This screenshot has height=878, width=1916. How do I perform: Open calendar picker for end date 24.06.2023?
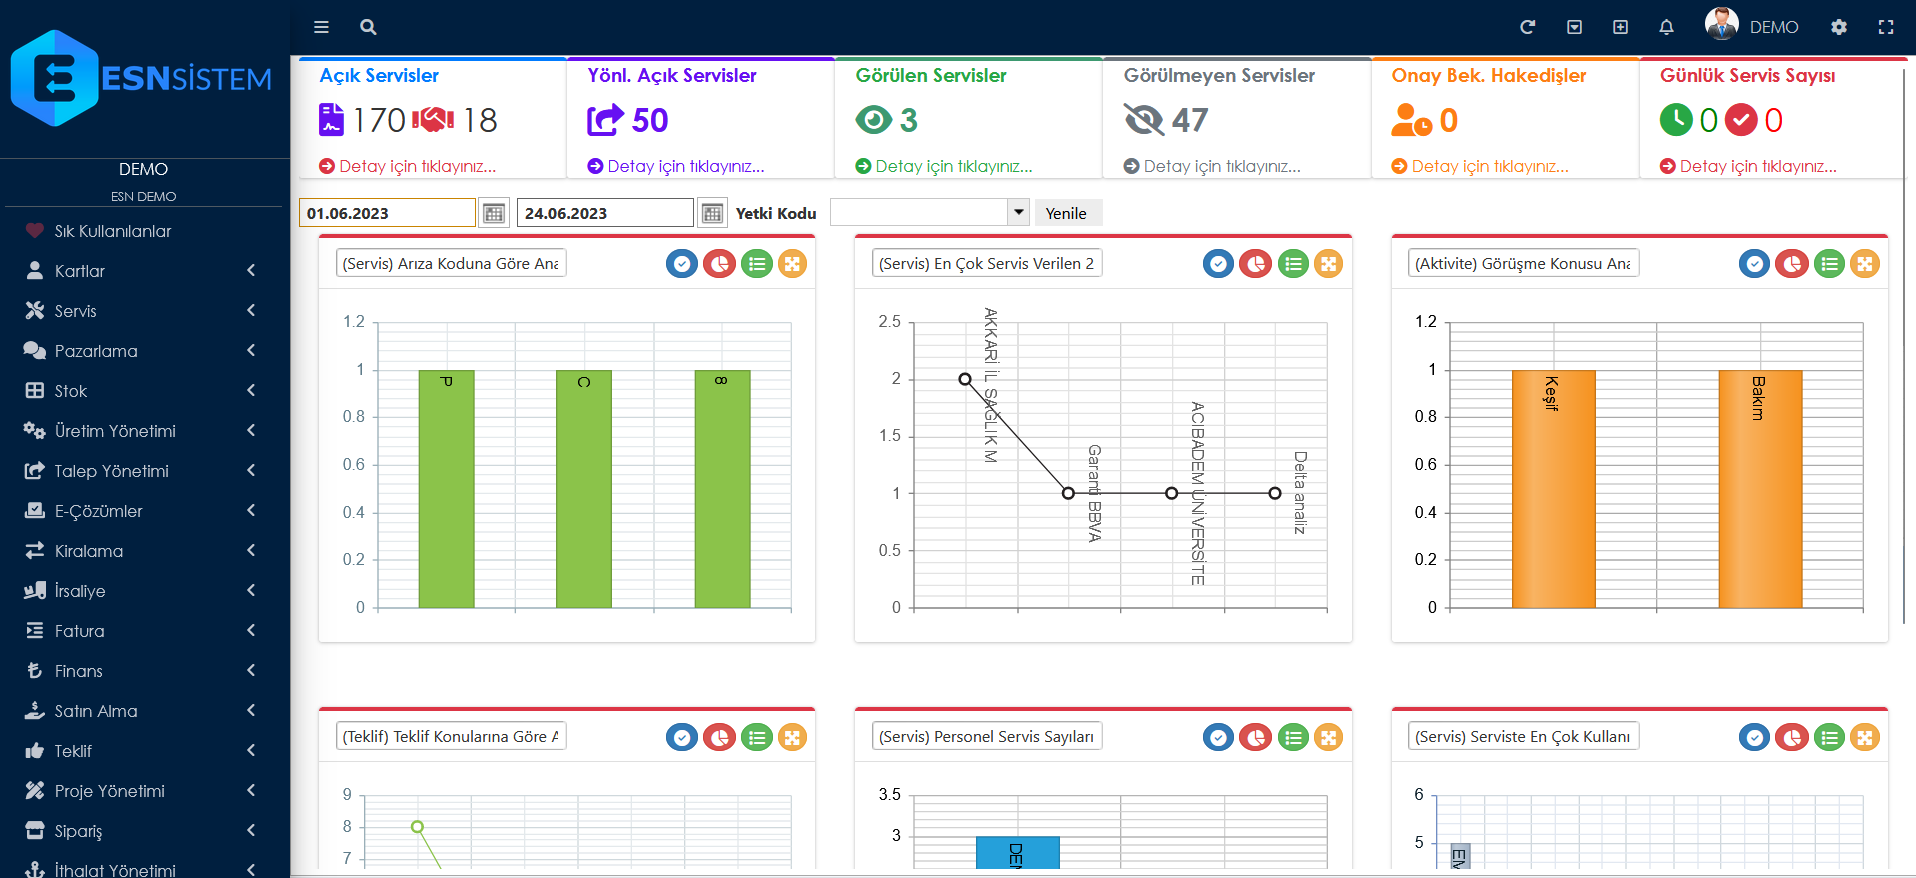712,213
